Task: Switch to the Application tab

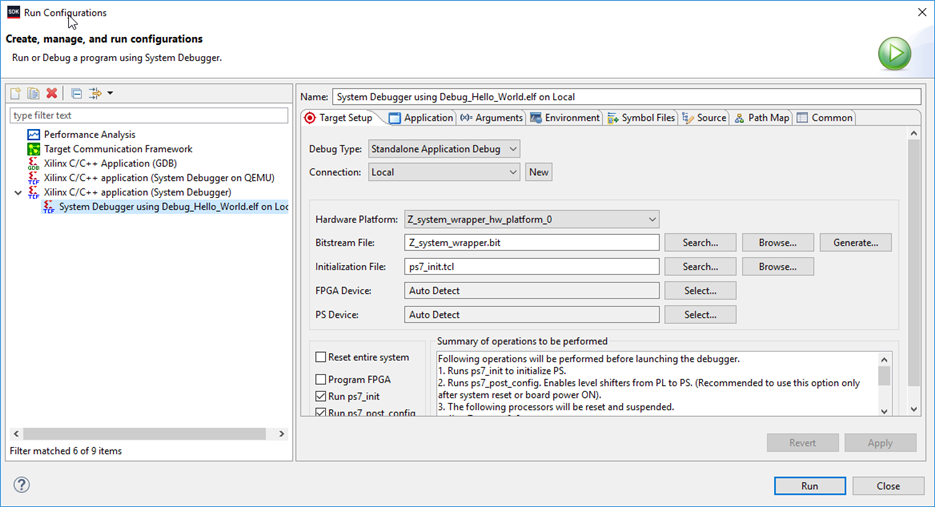Action: pyautogui.click(x=421, y=118)
